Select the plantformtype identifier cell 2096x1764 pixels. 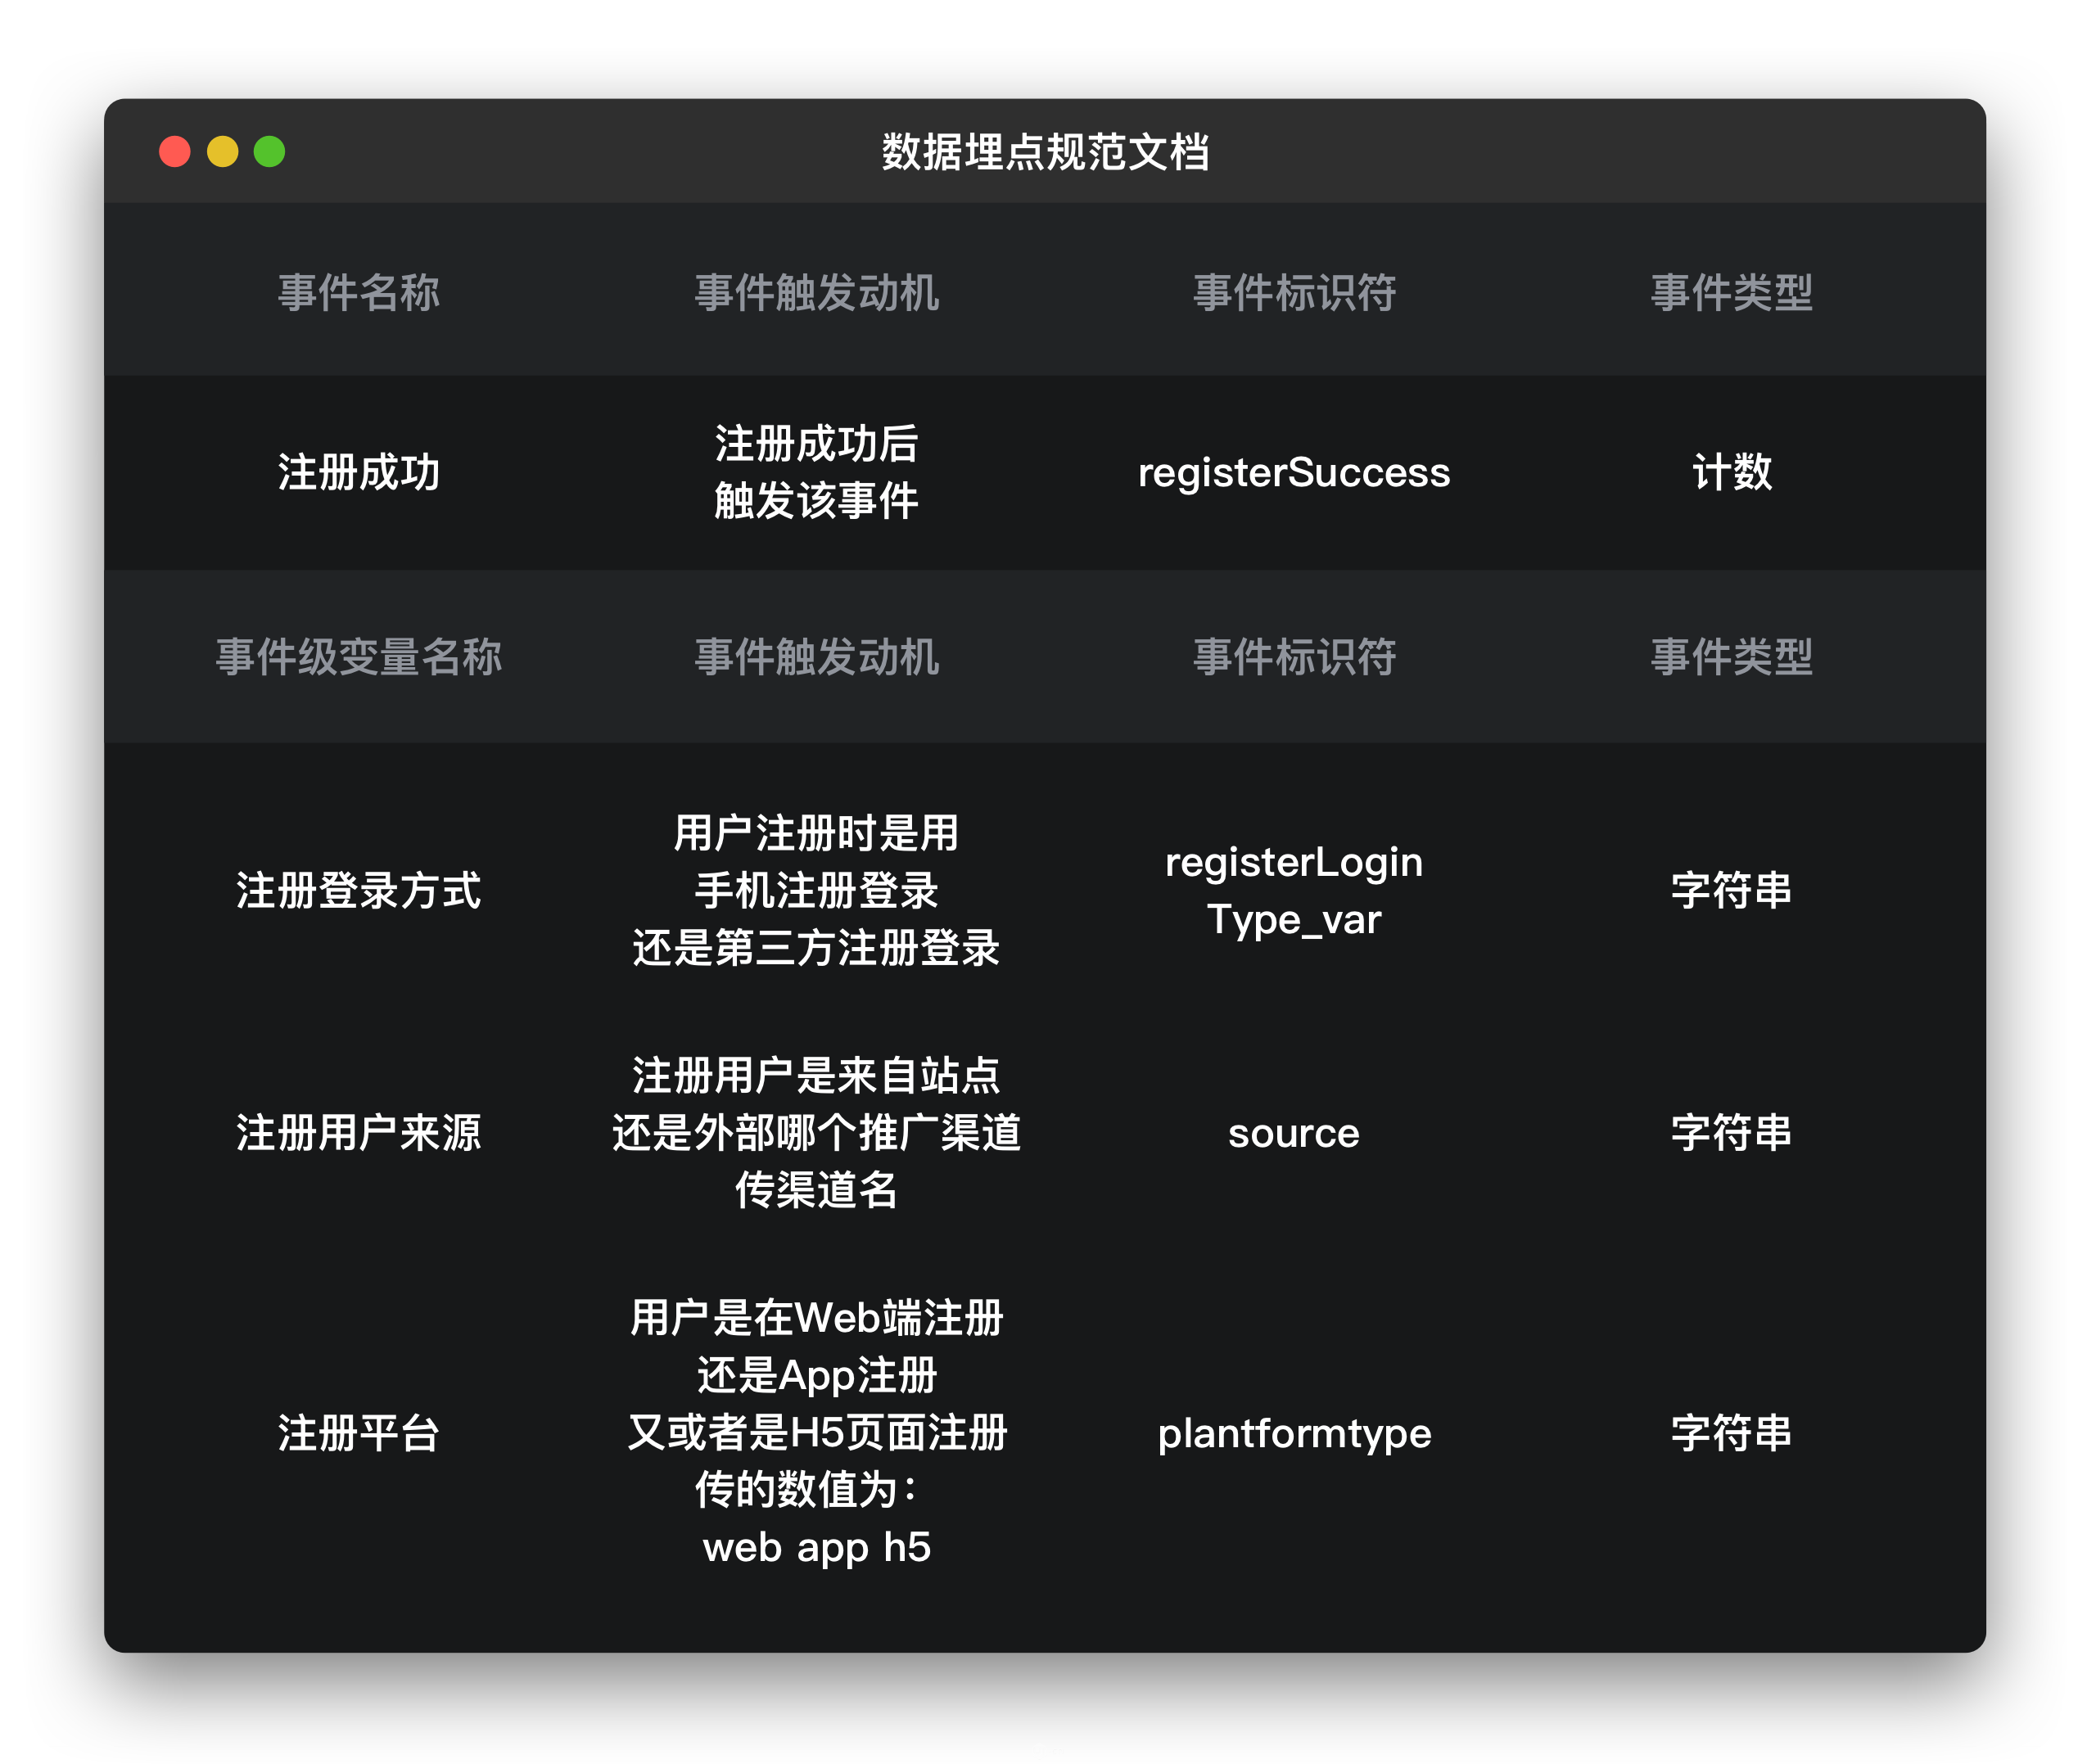click(x=1293, y=1433)
